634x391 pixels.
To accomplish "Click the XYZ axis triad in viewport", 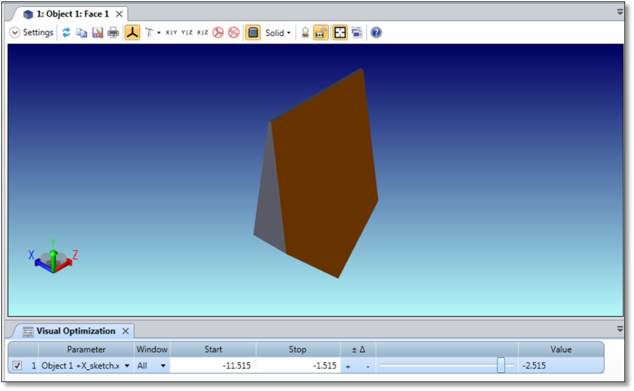I will [x=53, y=257].
